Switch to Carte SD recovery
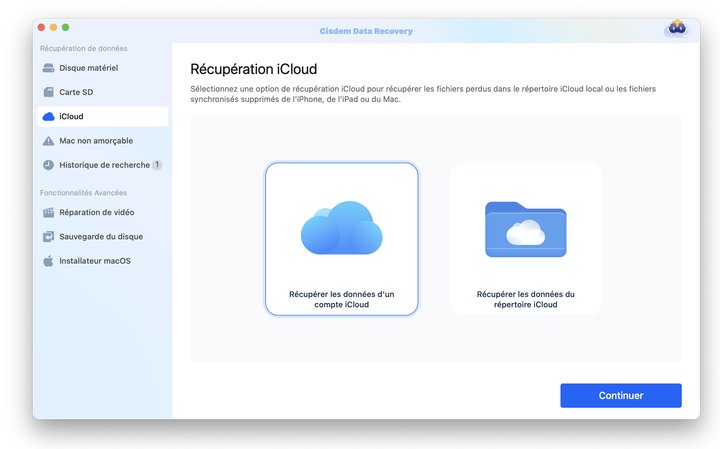This screenshot has width=720, height=449. pos(102,92)
